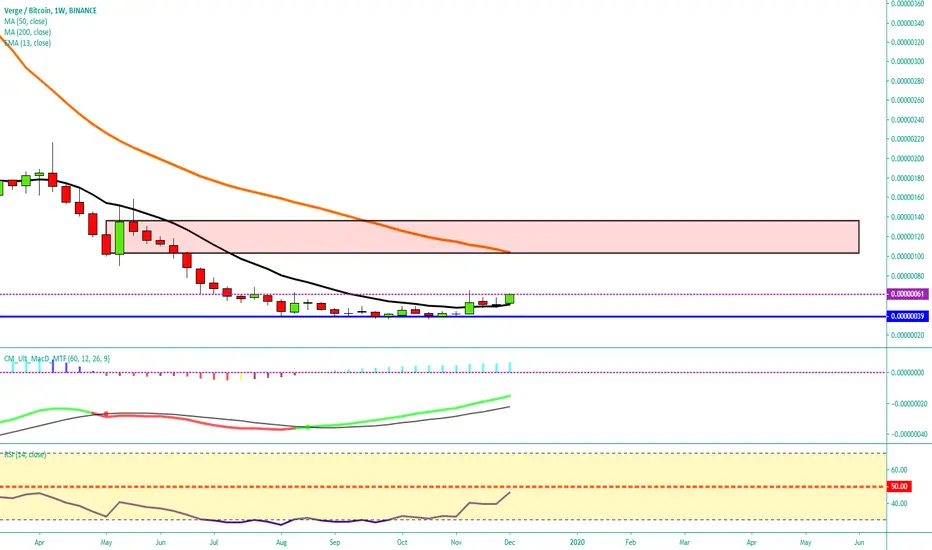Click the Aug label on time axis
The width and height of the screenshot is (932, 550).
click(282, 542)
